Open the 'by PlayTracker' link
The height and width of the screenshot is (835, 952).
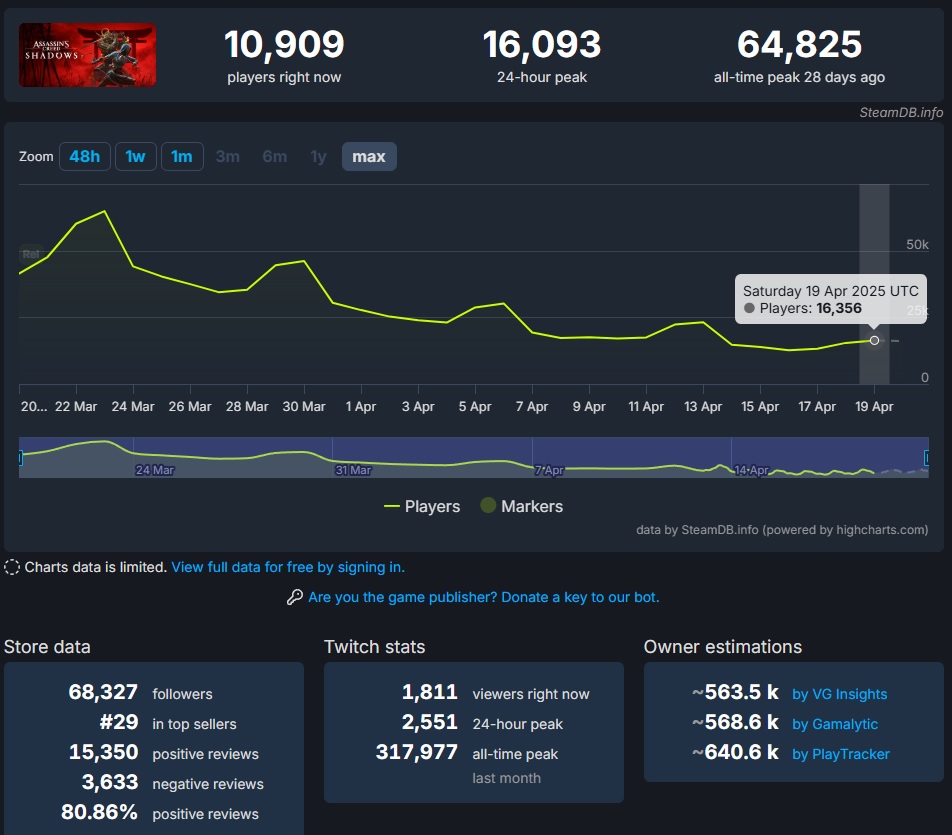[840, 754]
